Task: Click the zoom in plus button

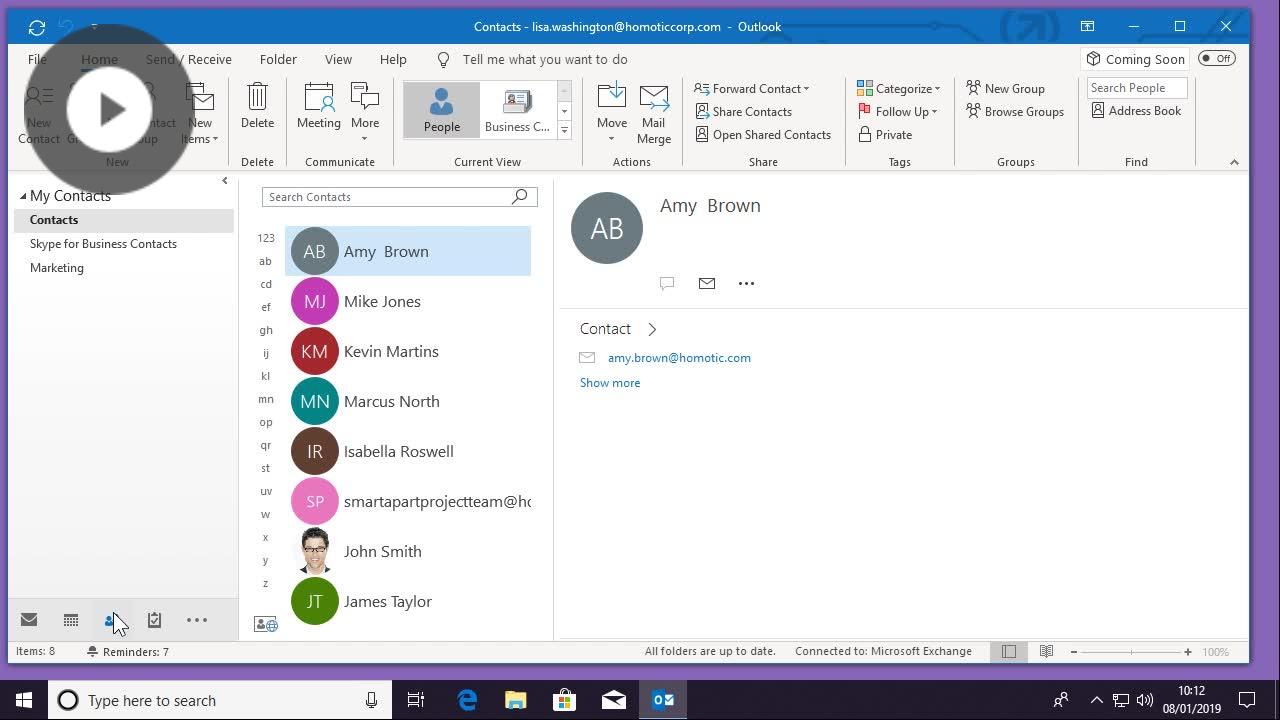Action: click(x=1188, y=652)
